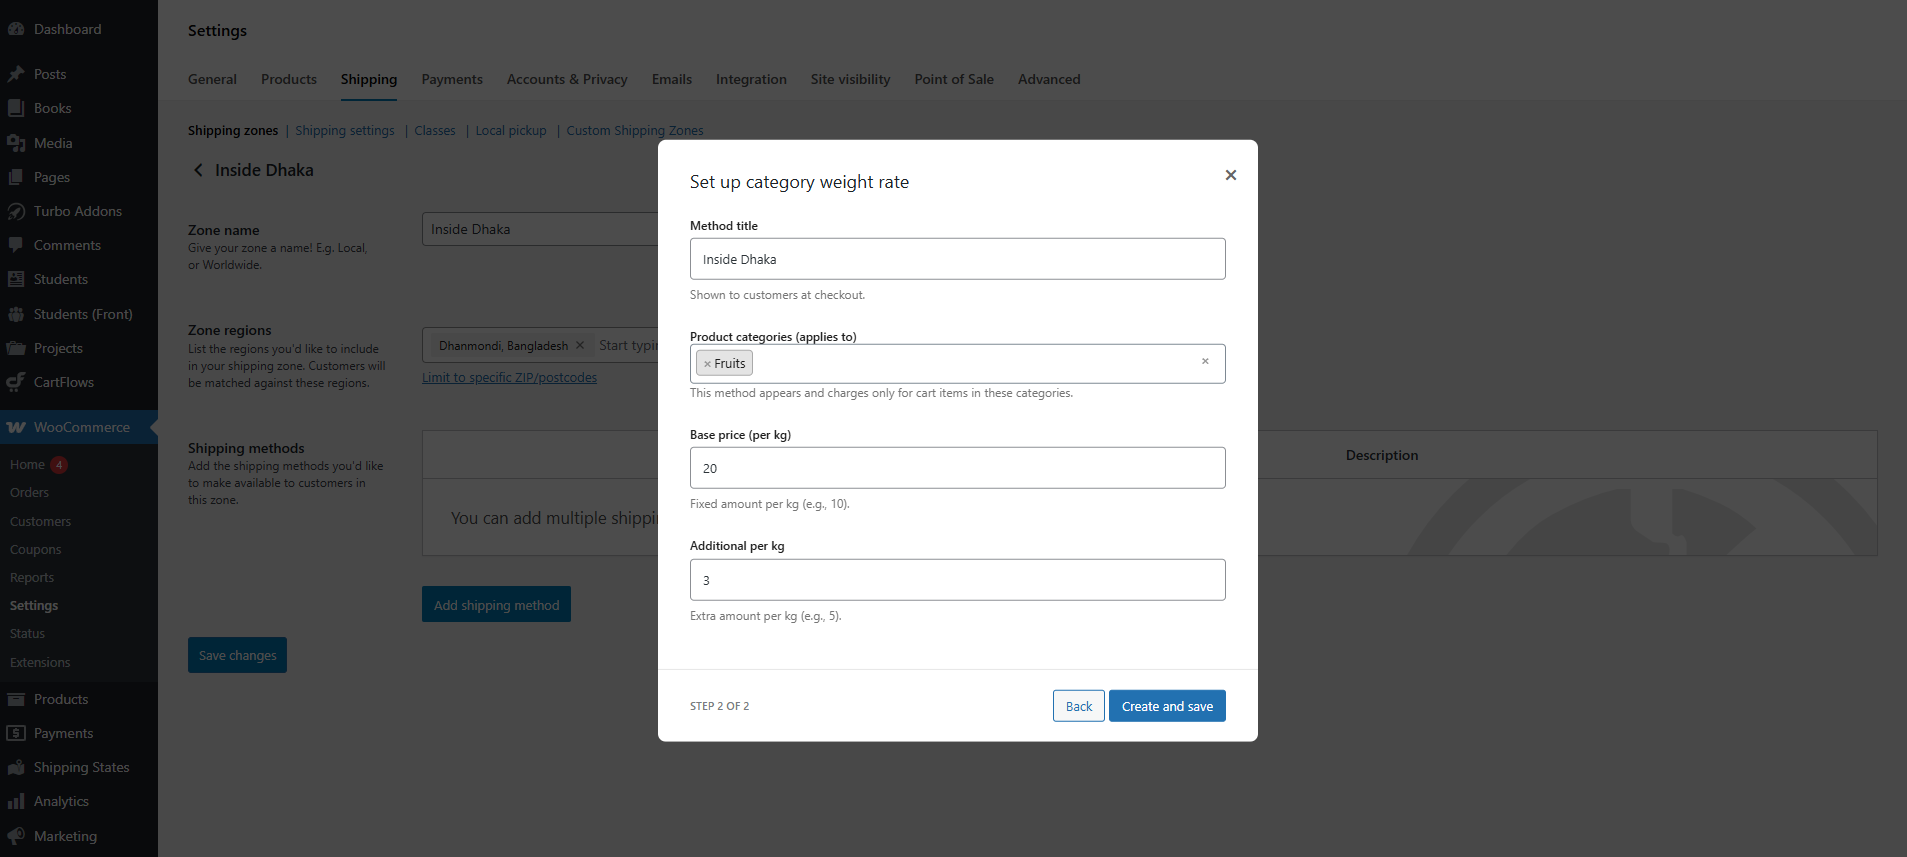Click the Description column header
Image resolution: width=1907 pixels, height=857 pixels.
[1382, 455]
